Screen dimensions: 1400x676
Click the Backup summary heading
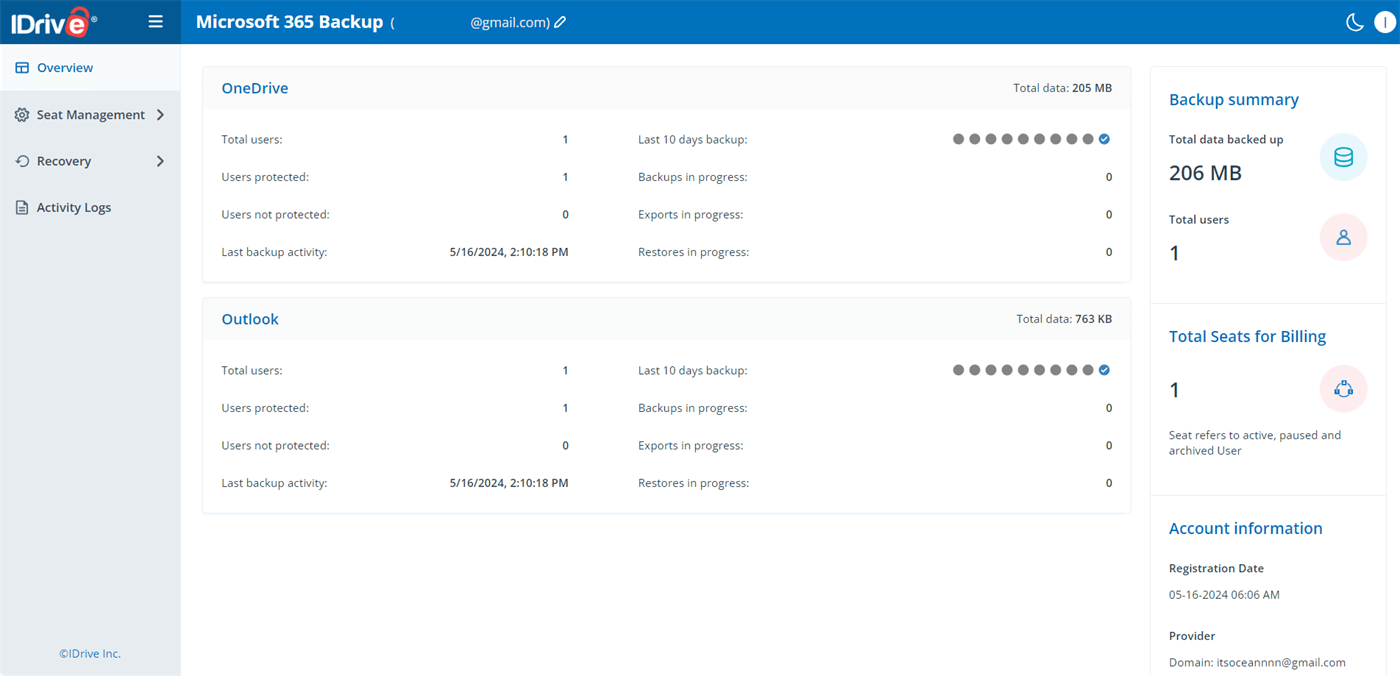coord(1234,100)
